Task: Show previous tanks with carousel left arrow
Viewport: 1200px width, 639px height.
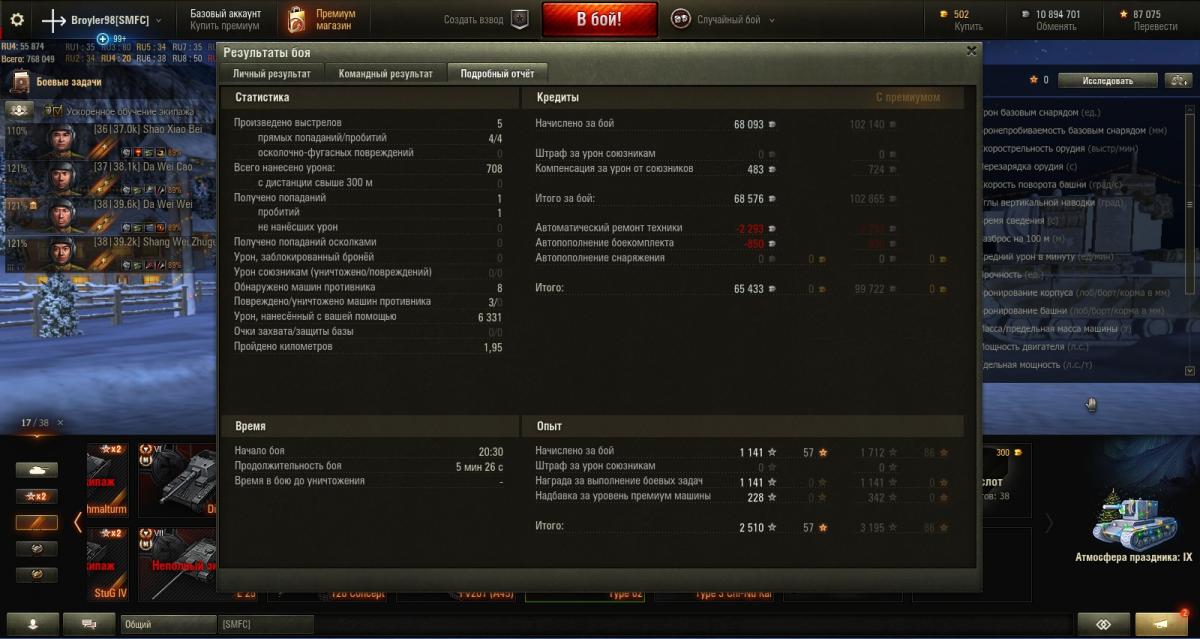Action: click(78, 521)
